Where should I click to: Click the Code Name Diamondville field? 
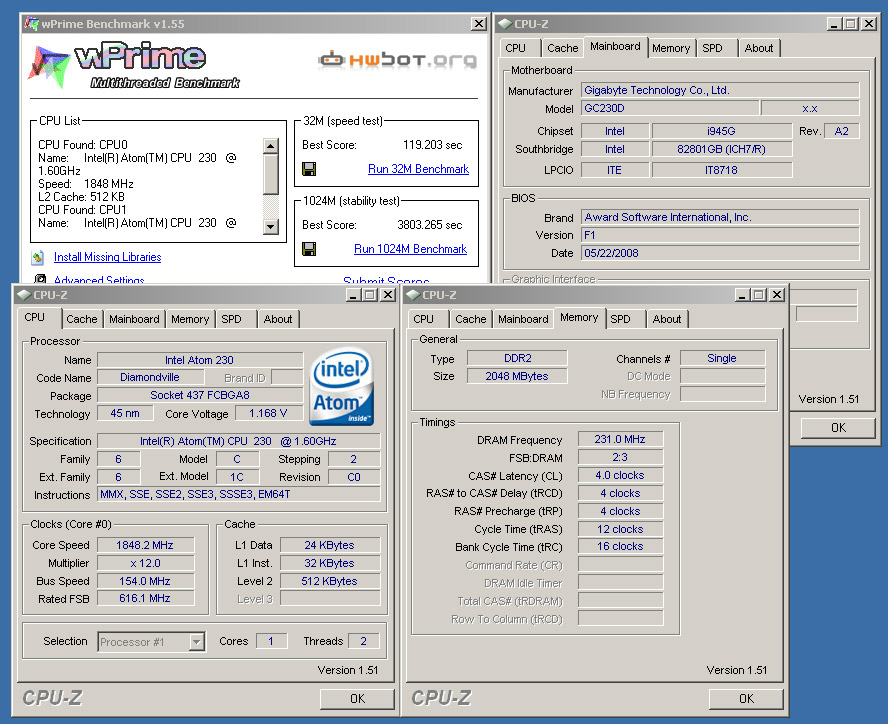point(150,377)
